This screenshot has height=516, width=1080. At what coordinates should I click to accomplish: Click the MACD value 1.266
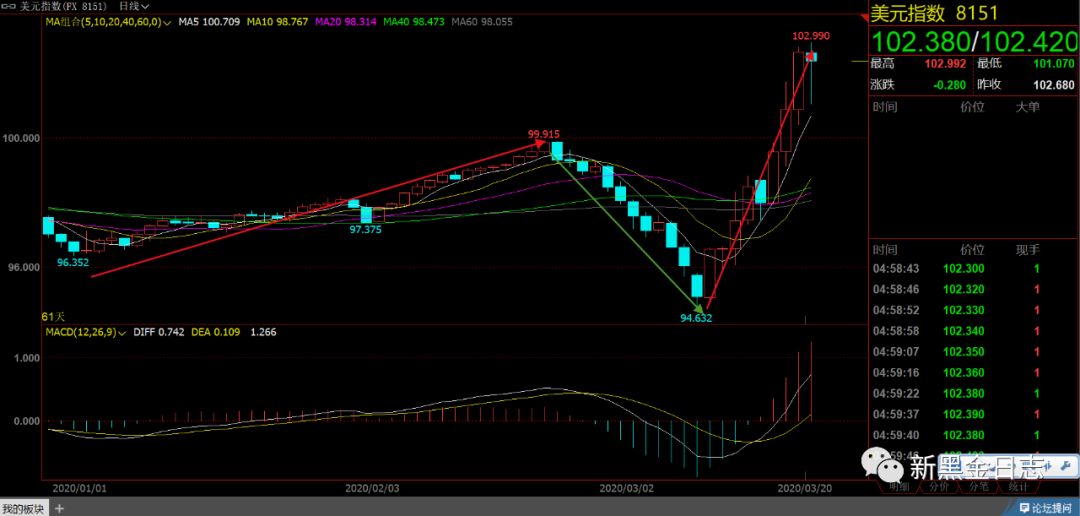click(x=263, y=333)
